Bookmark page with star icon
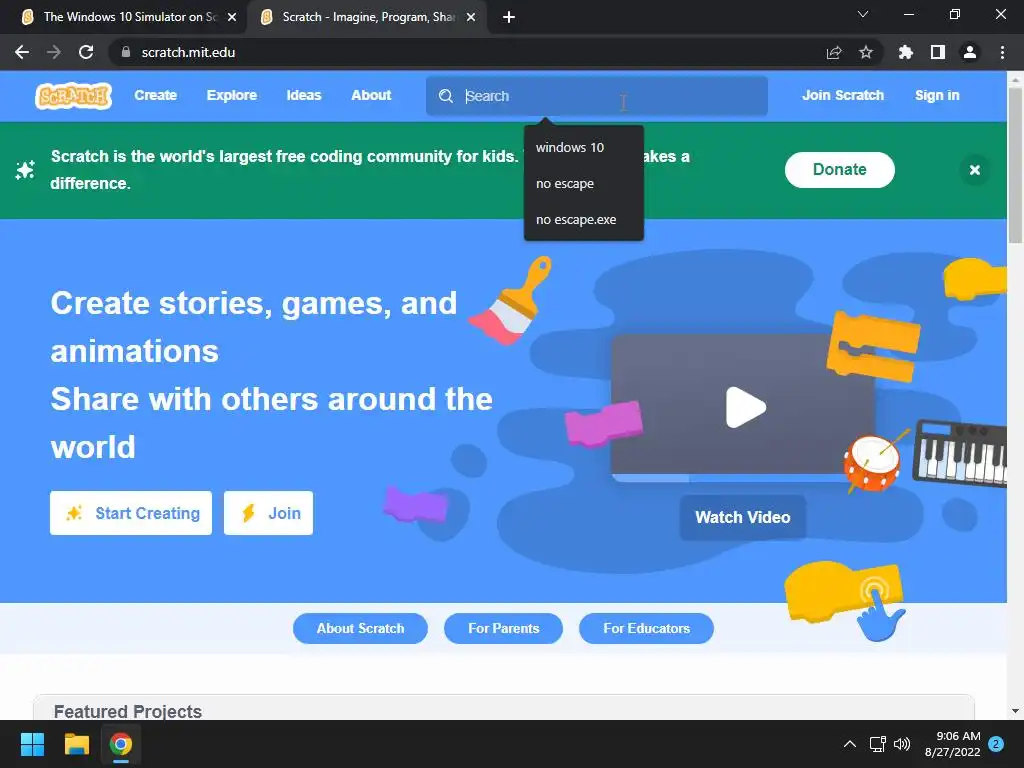1024x768 pixels. point(866,52)
